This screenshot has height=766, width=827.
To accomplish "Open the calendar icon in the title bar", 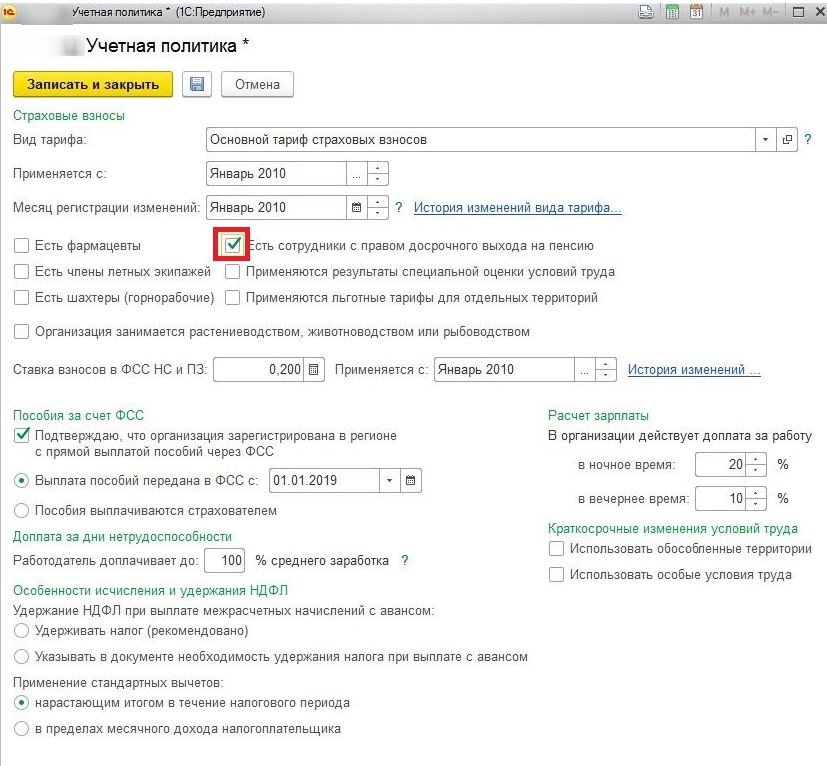I will 696,12.
